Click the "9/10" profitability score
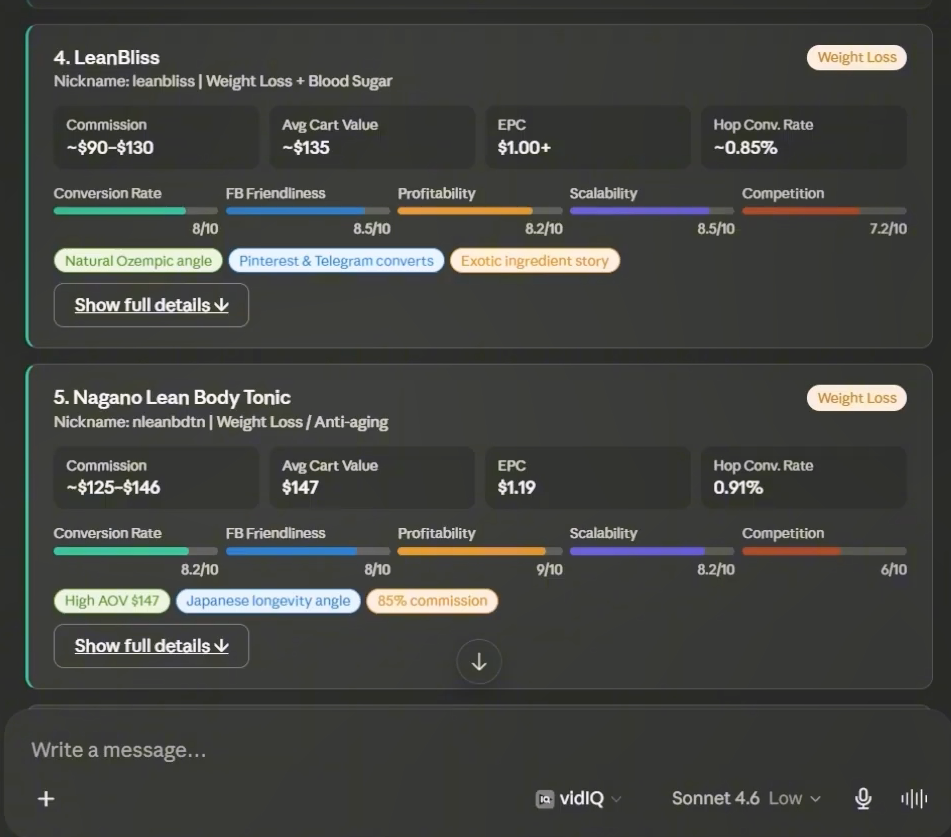951x837 pixels. tap(549, 570)
